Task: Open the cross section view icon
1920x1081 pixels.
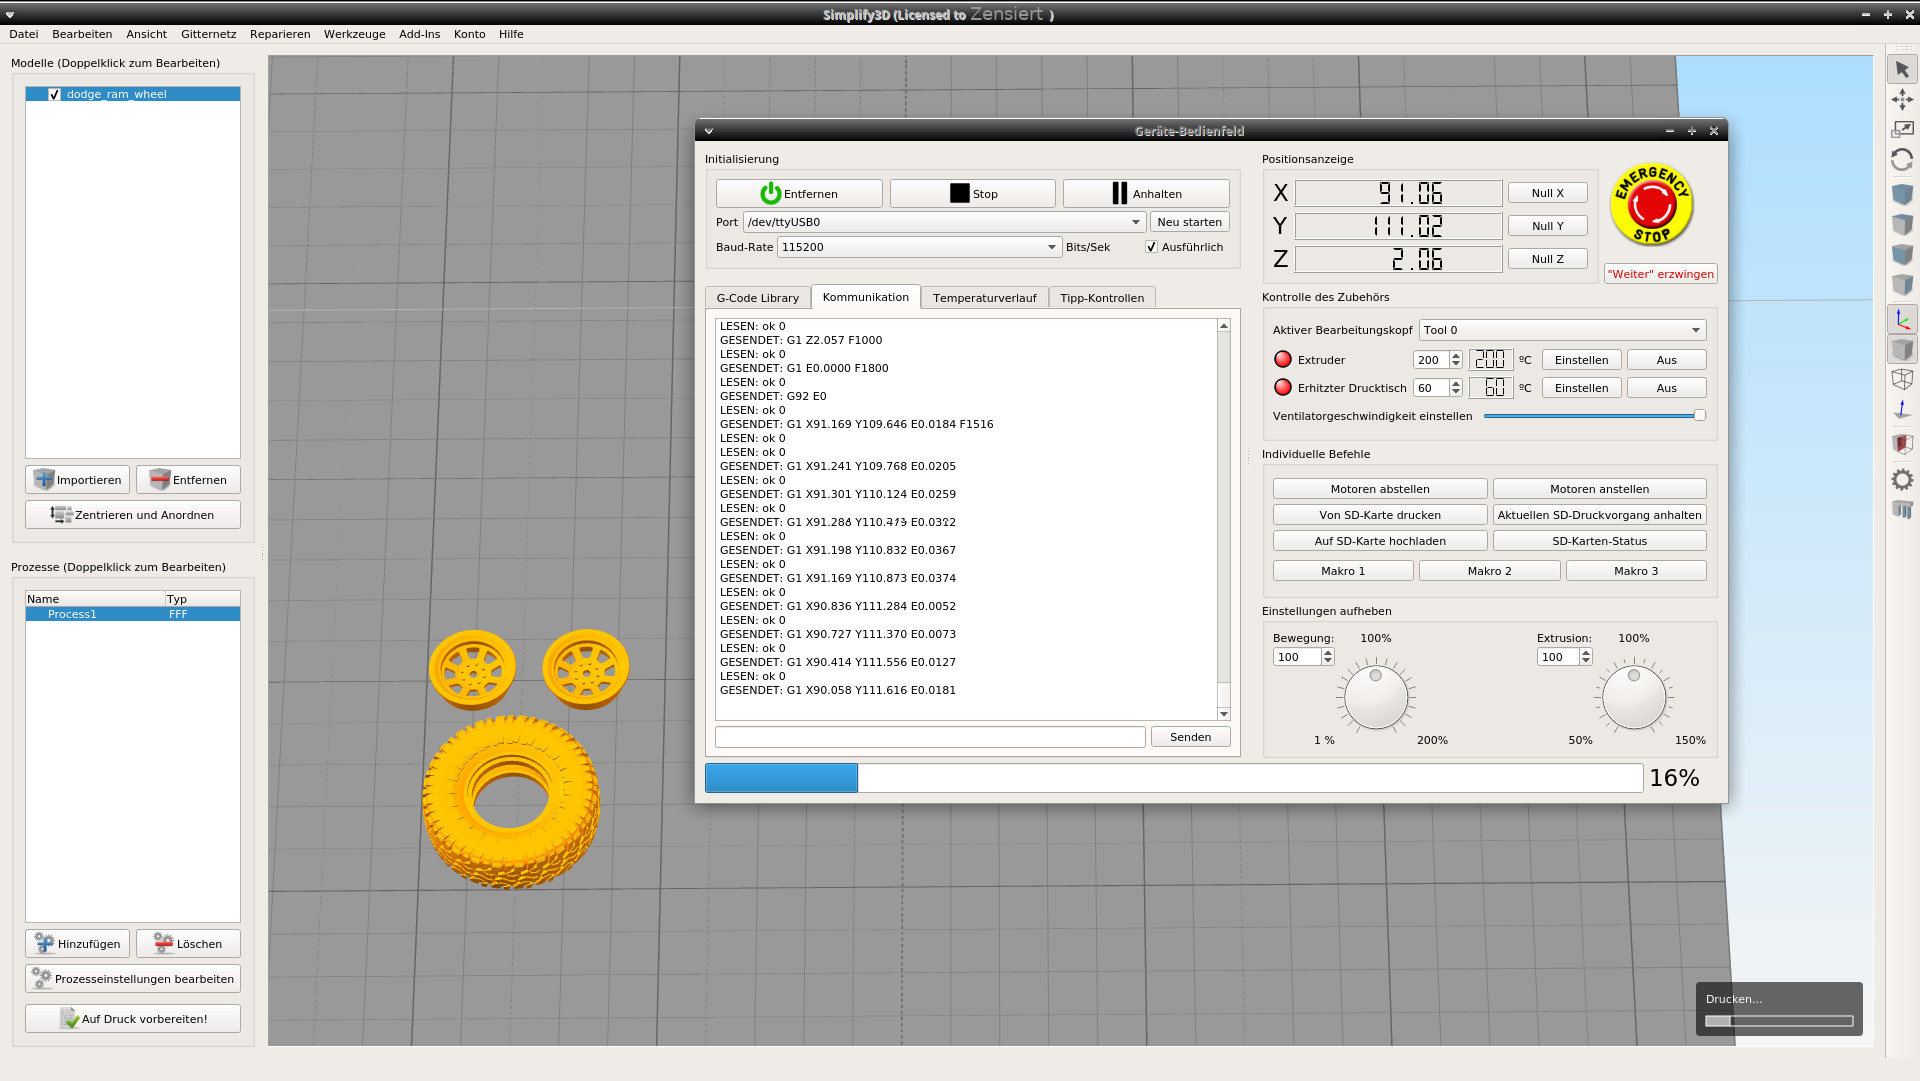Action: point(1902,443)
